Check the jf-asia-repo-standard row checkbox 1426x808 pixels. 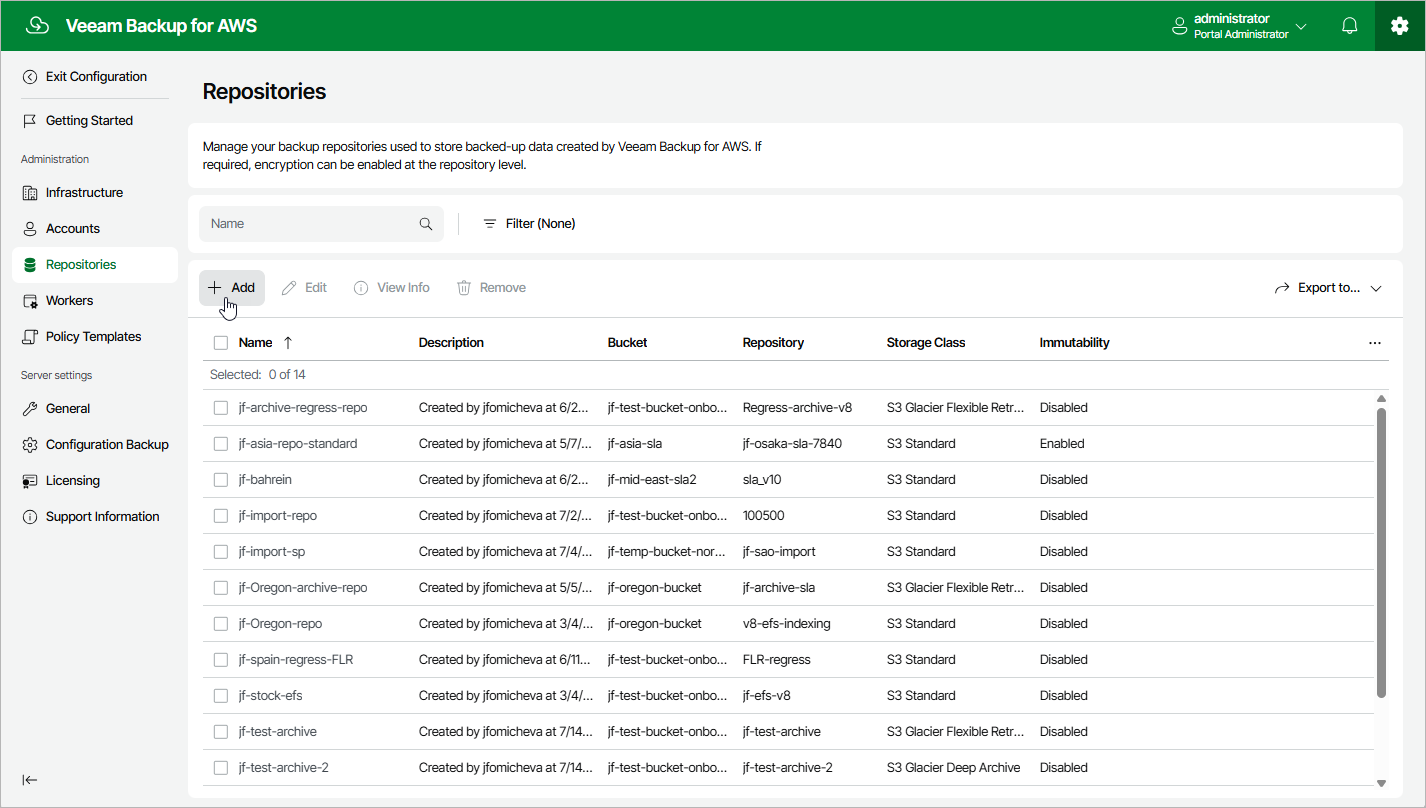pyautogui.click(x=221, y=444)
